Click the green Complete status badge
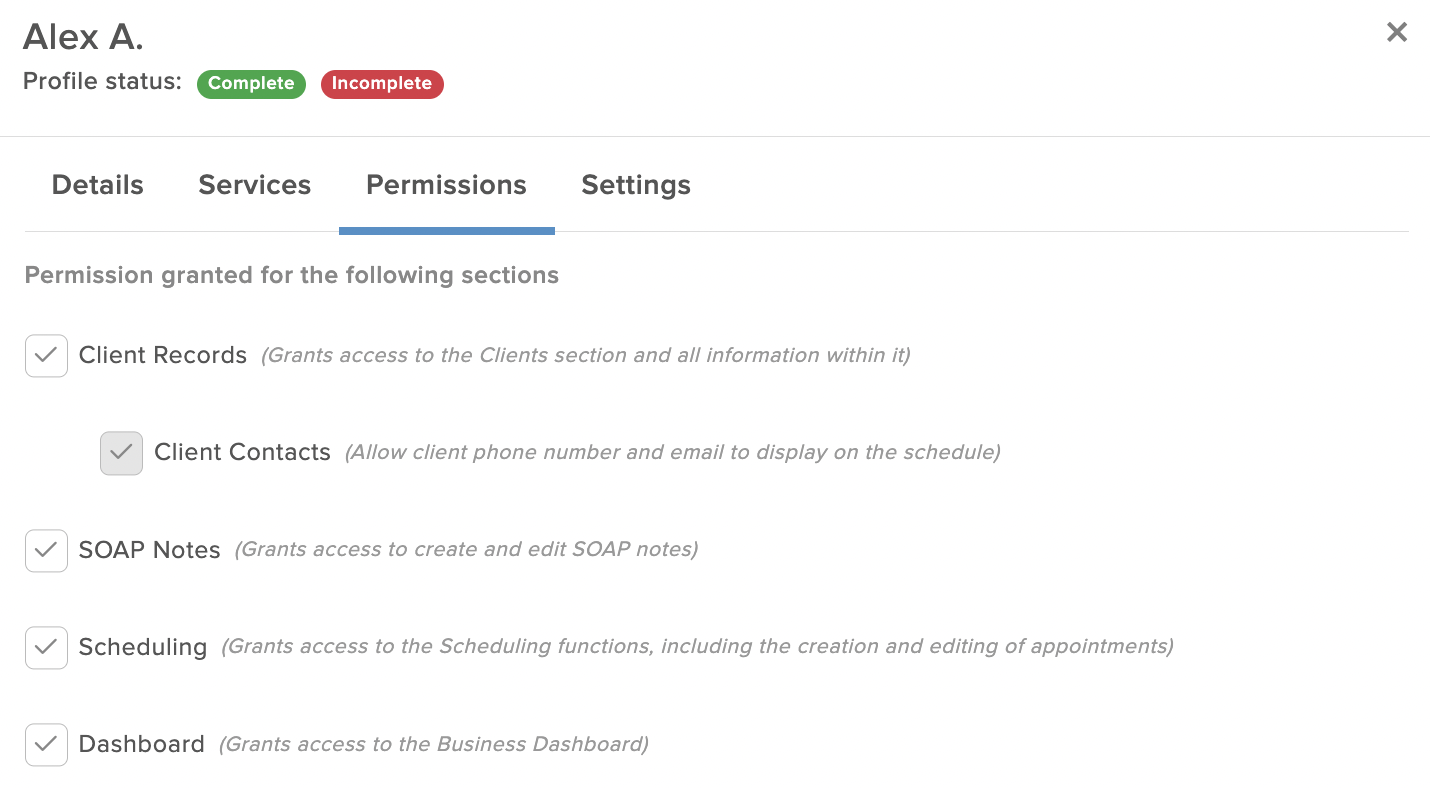The image size is (1430, 788). point(251,84)
